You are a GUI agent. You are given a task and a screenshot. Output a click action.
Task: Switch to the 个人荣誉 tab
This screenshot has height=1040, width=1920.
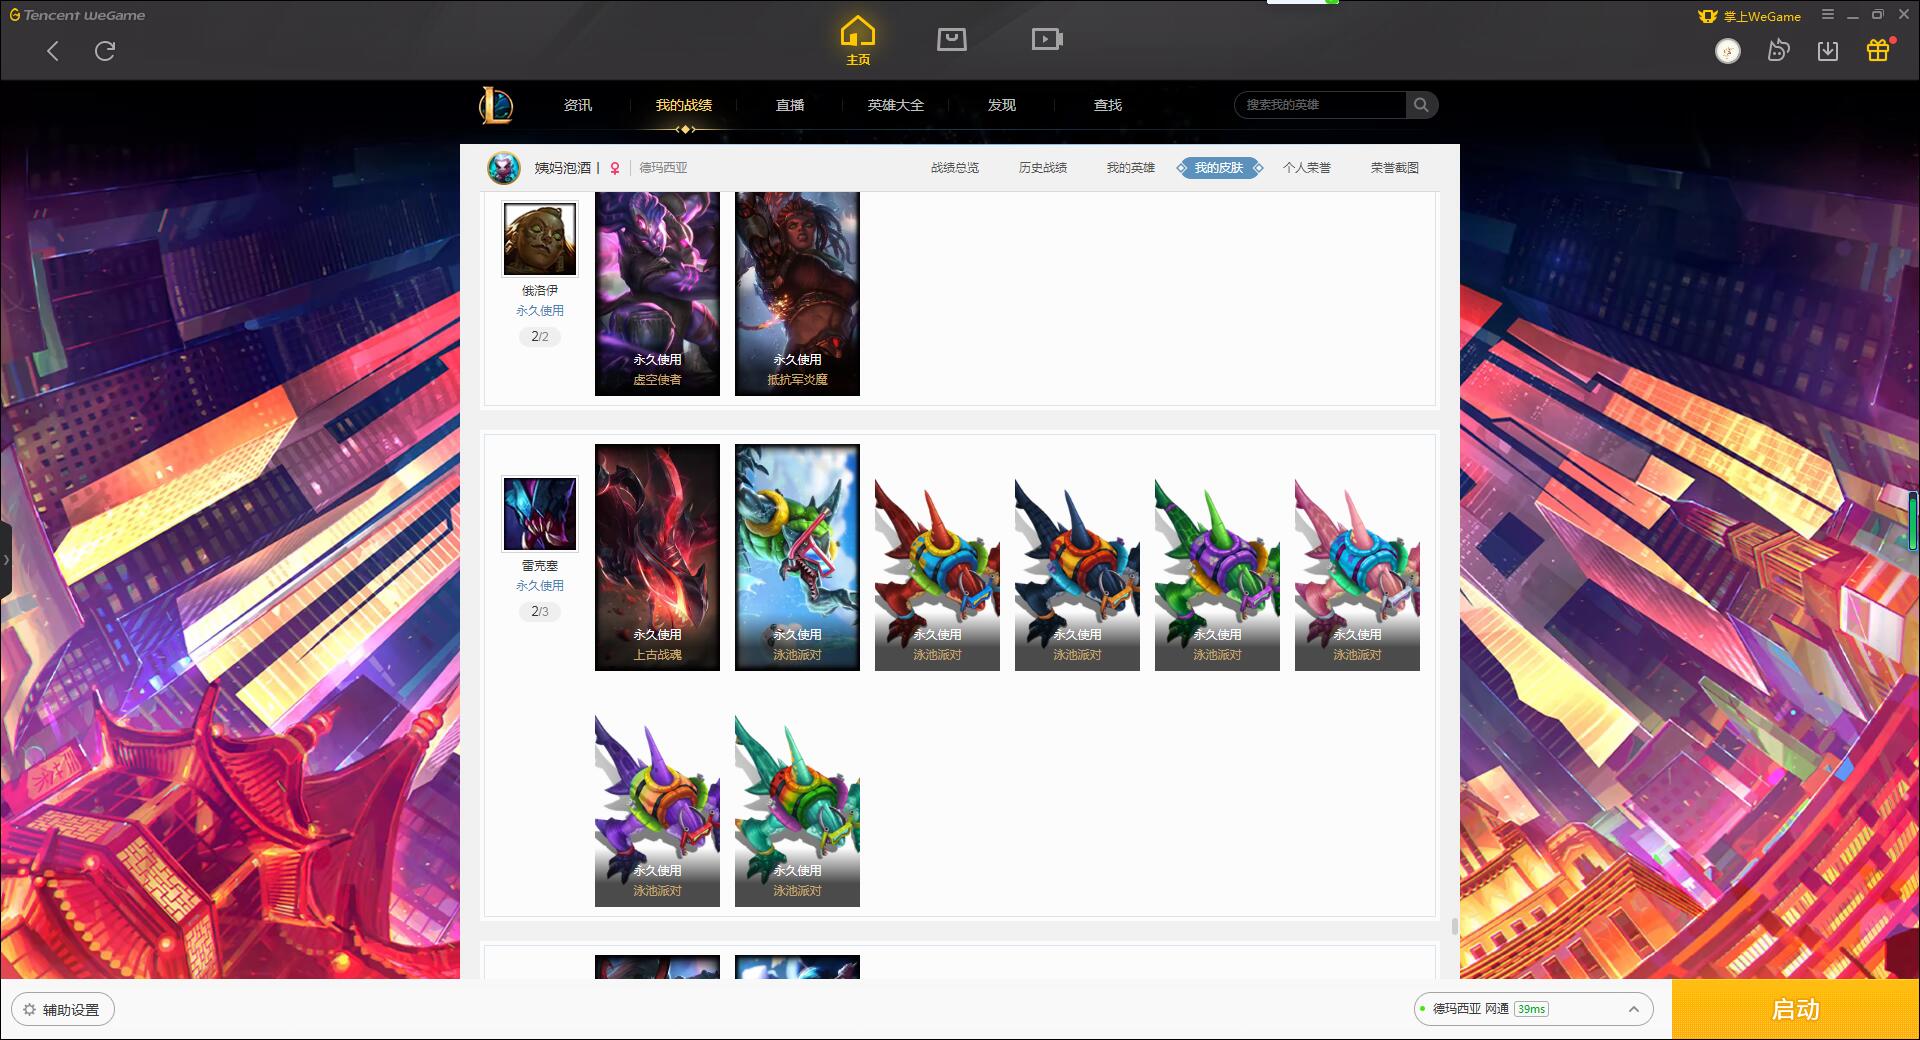coord(1307,168)
